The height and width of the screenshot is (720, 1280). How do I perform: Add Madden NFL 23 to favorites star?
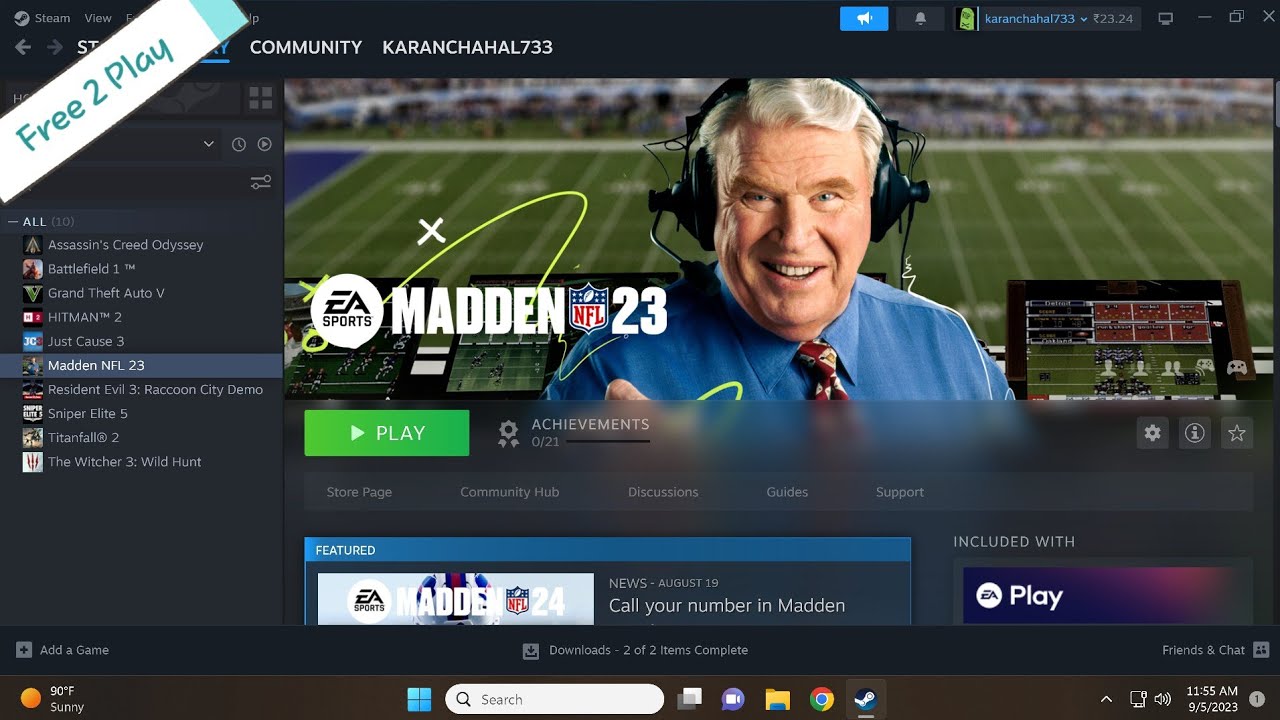(x=1237, y=433)
